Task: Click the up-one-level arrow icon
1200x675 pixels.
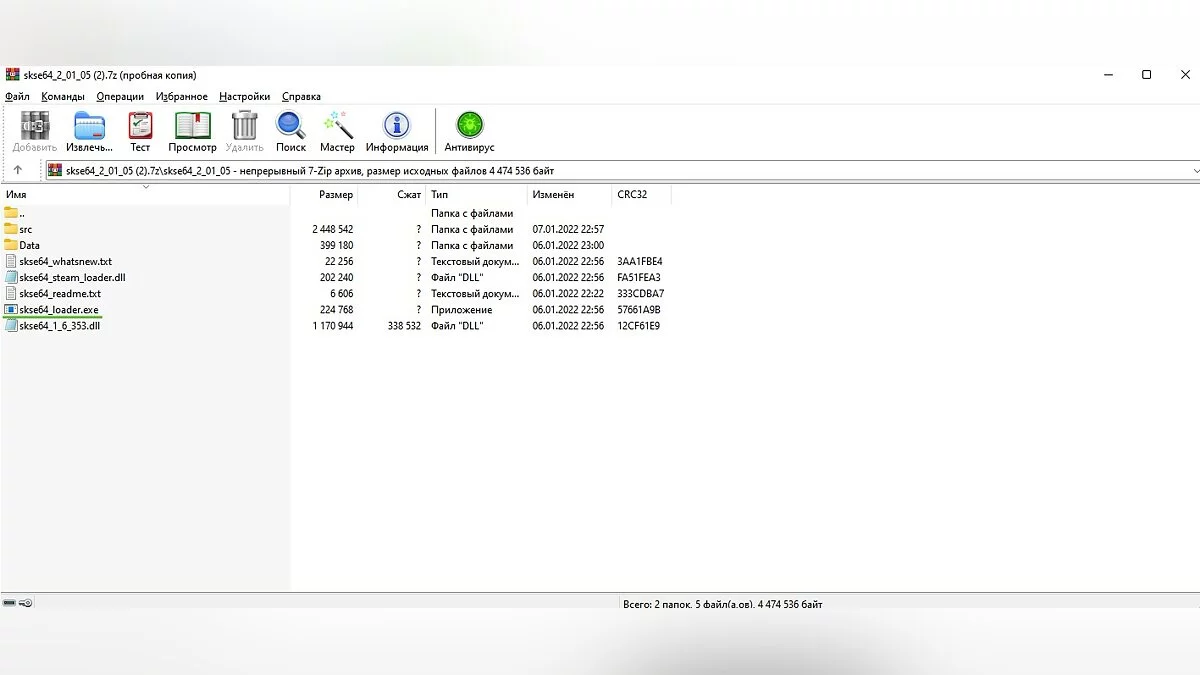Action: pos(17,170)
